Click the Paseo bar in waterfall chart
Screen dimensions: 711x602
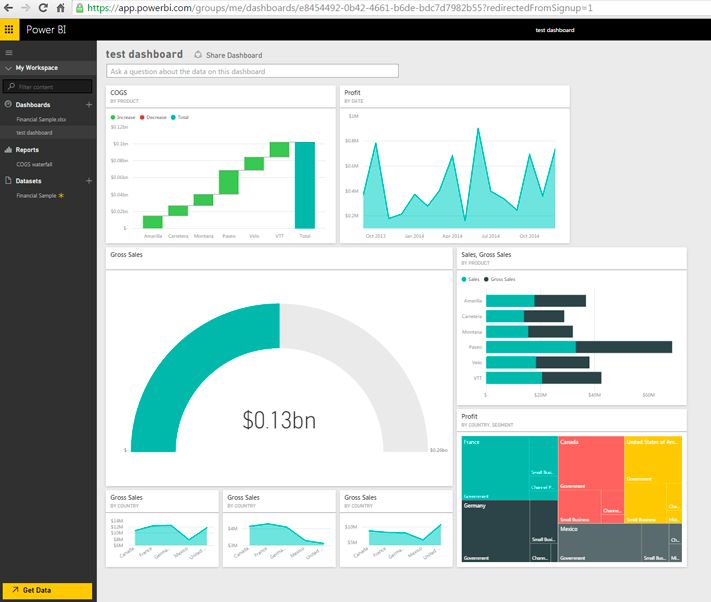(x=229, y=182)
